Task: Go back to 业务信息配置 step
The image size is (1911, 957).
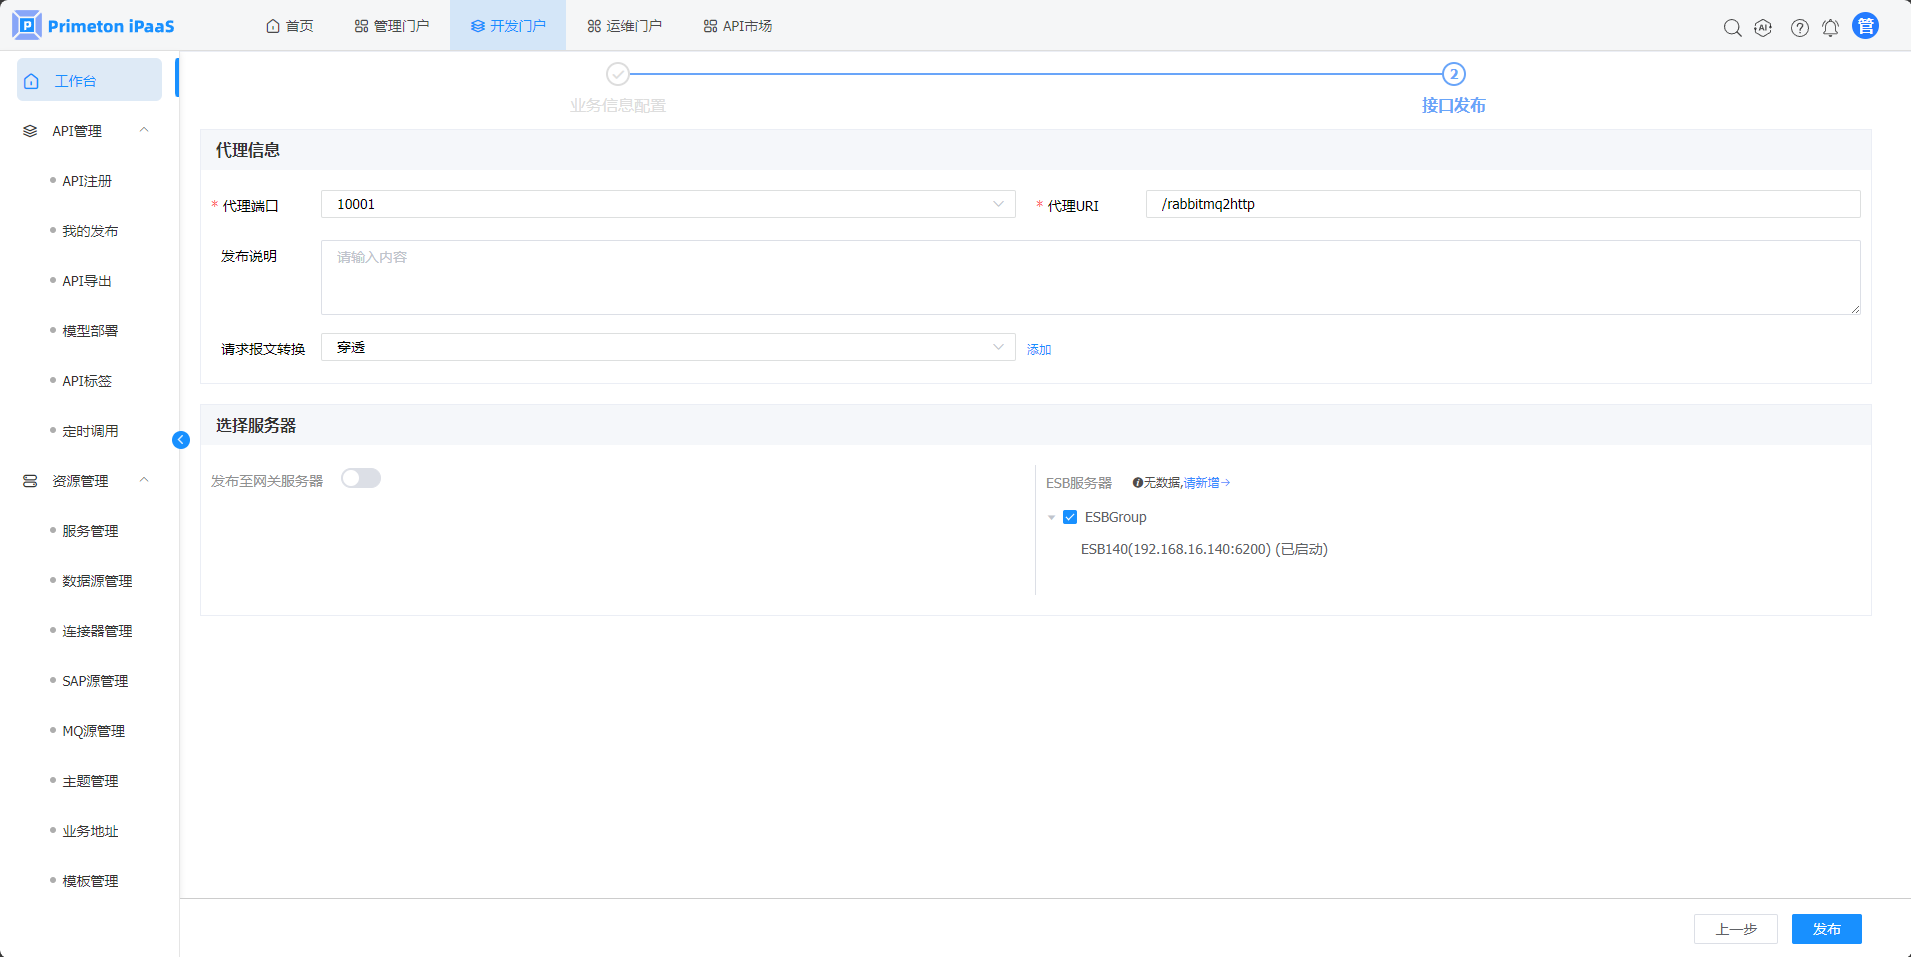Action: click(618, 75)
